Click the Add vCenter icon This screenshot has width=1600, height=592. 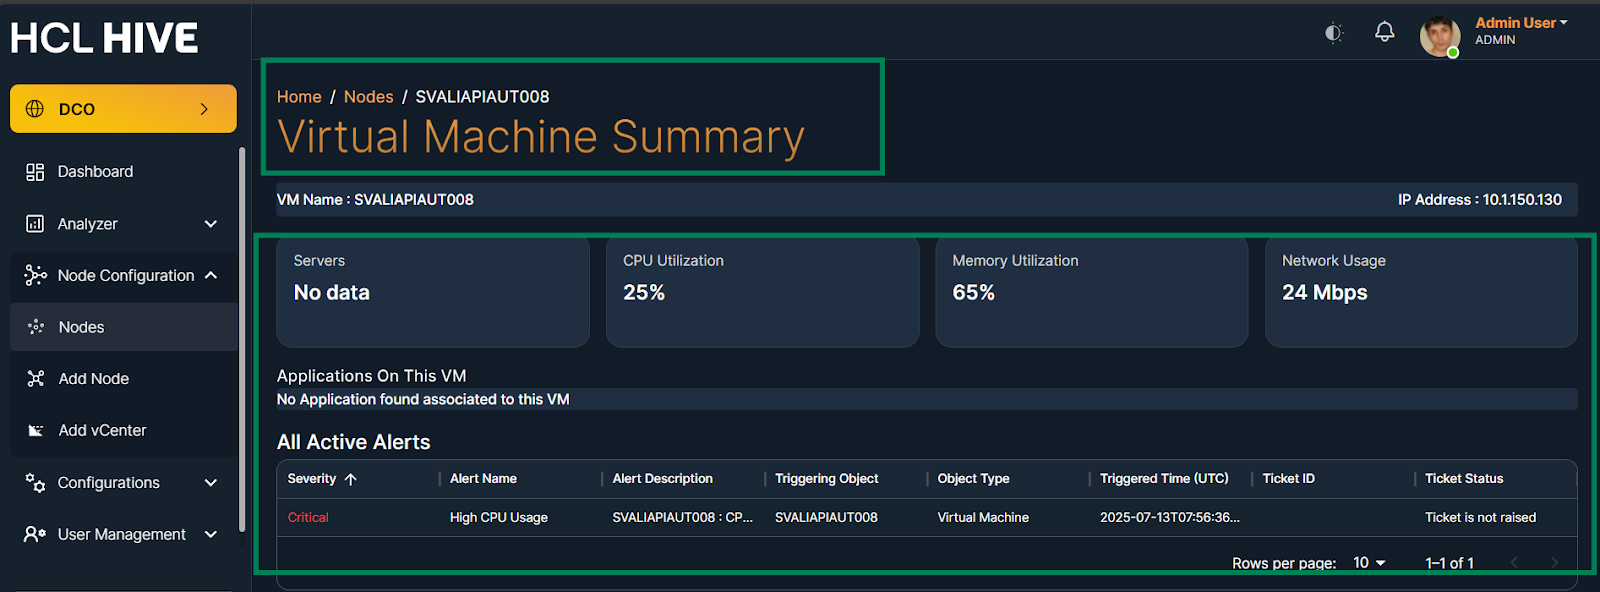pos(36,431)
